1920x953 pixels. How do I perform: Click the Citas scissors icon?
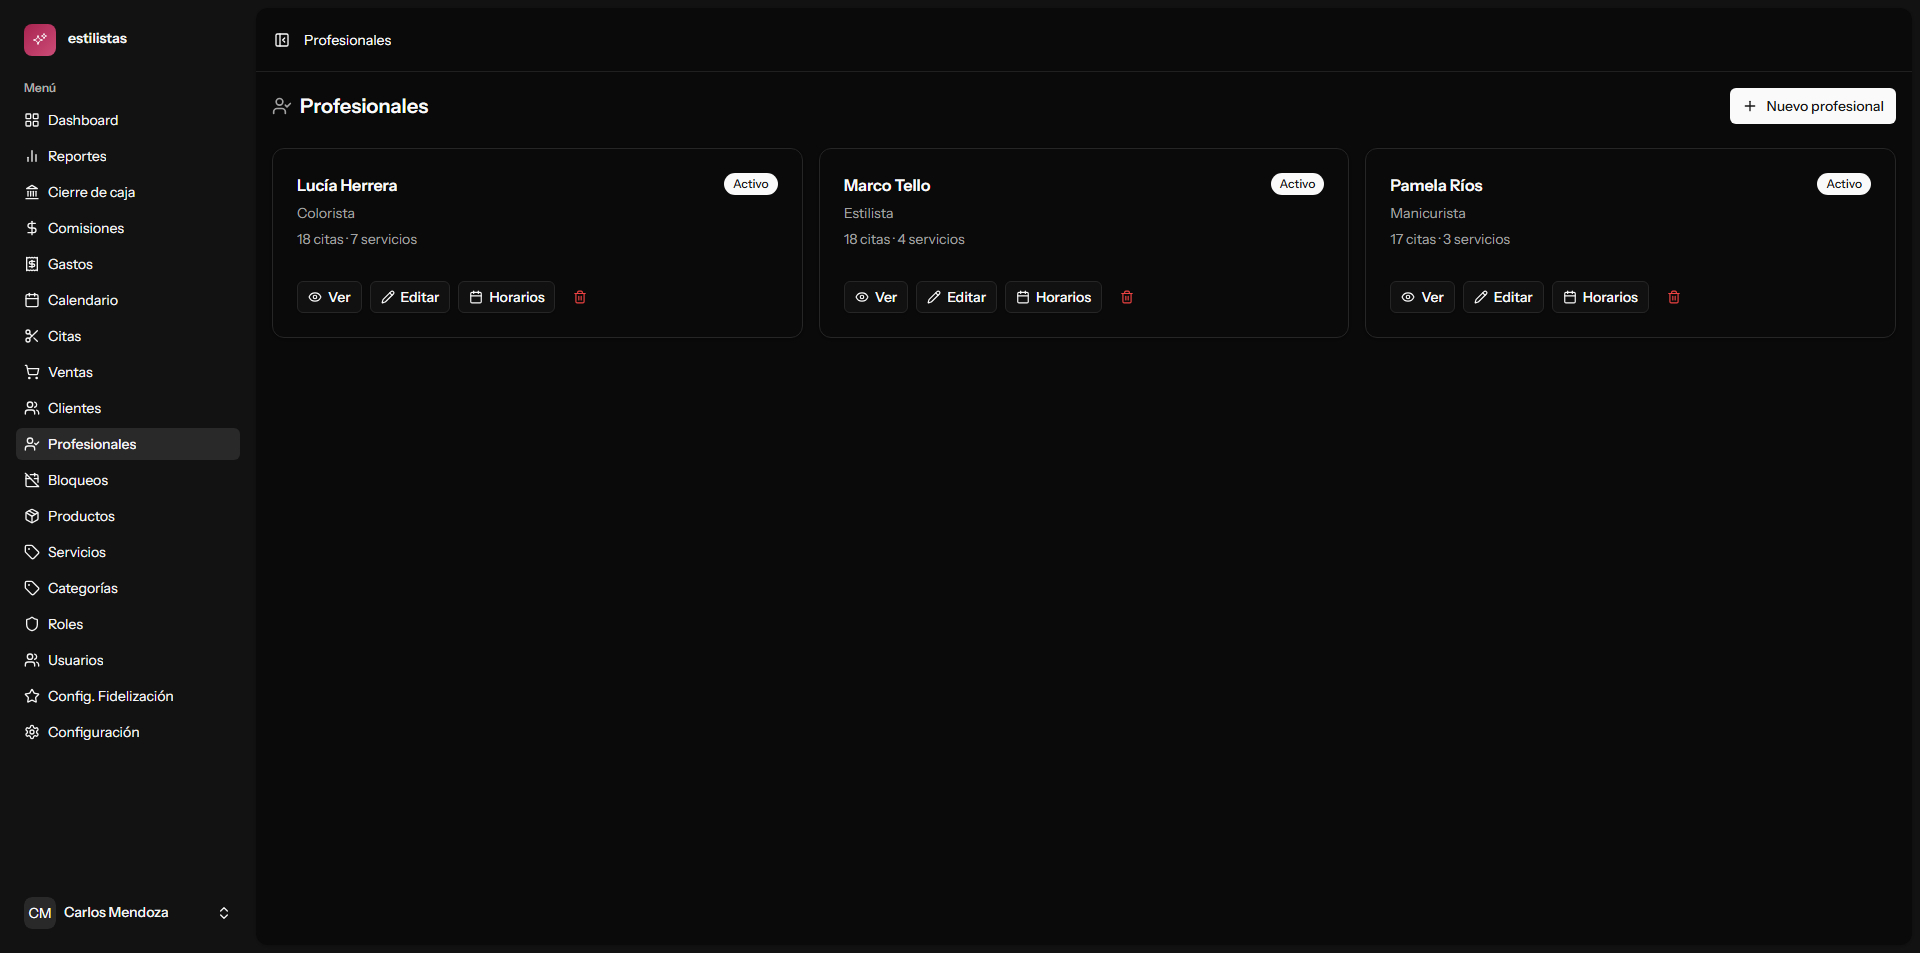coord(31,336)
